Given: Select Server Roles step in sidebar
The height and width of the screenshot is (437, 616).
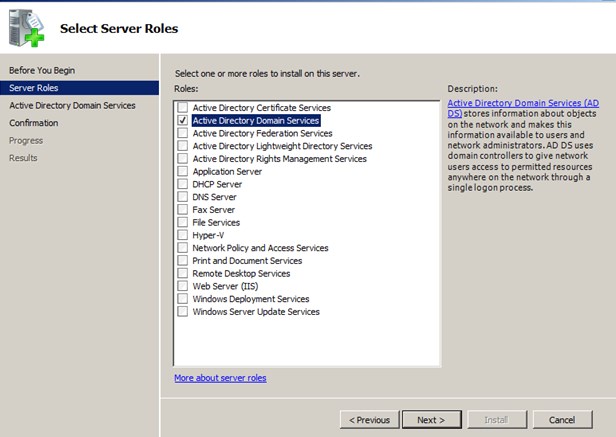Looking at the screenshot, I should pyautogui.click(x=79, y=88).
